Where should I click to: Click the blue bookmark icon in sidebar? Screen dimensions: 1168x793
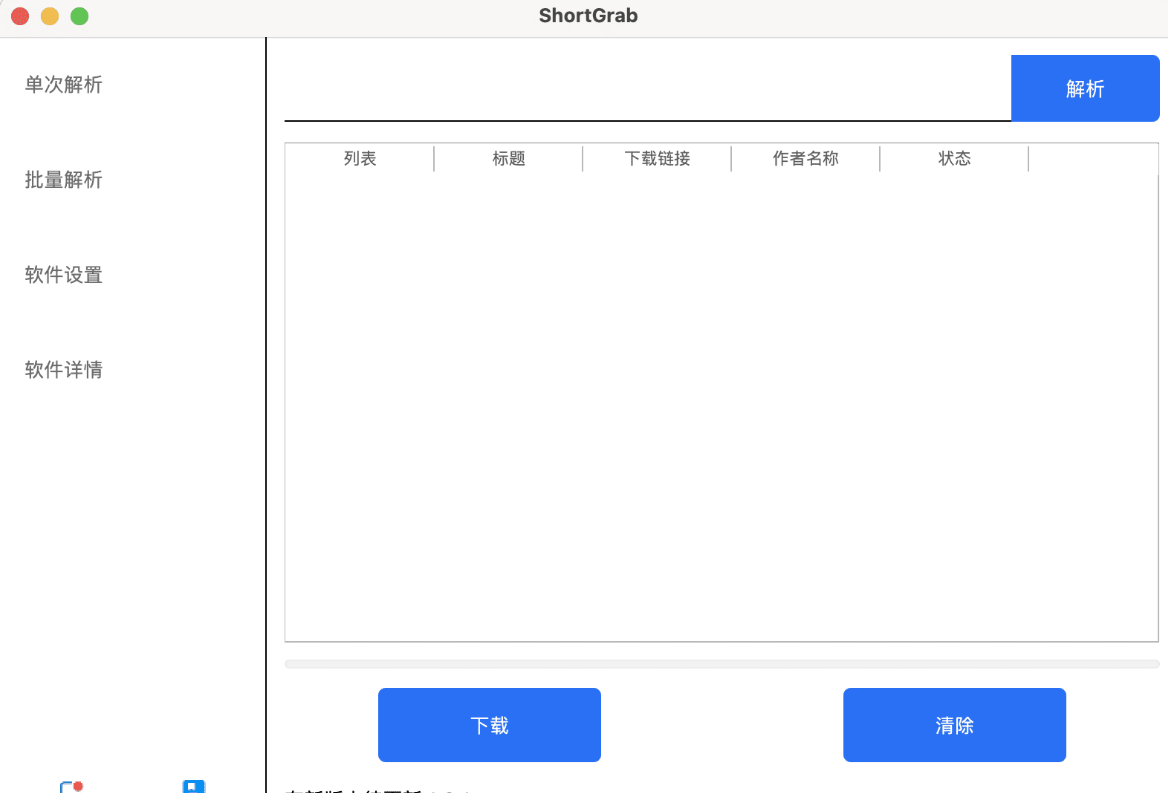click(x=193, y=787)
